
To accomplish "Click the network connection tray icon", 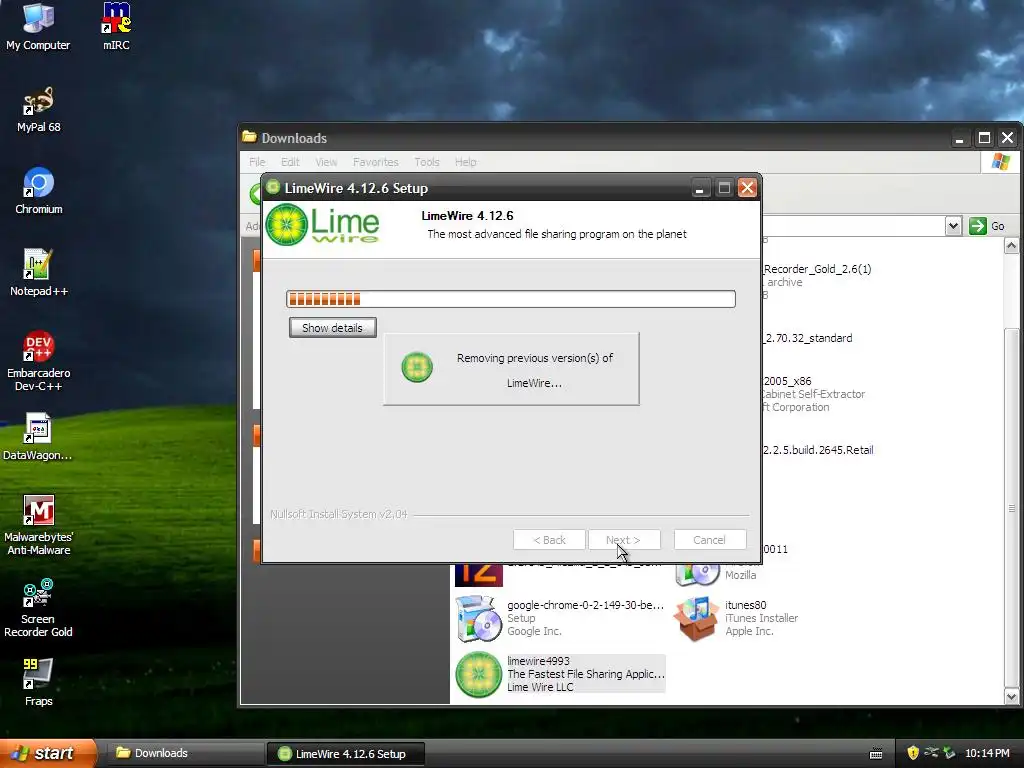I will (x=931, y=753).
